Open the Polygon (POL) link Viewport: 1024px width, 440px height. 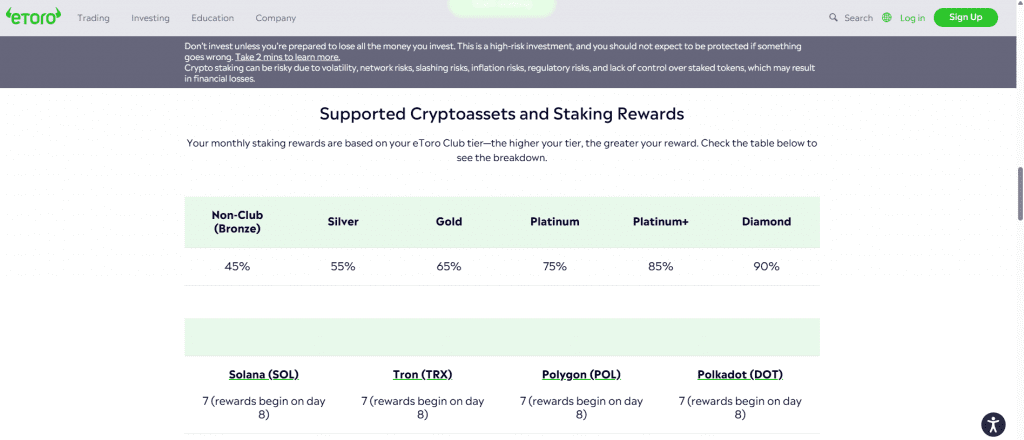[x=581, y=375]
